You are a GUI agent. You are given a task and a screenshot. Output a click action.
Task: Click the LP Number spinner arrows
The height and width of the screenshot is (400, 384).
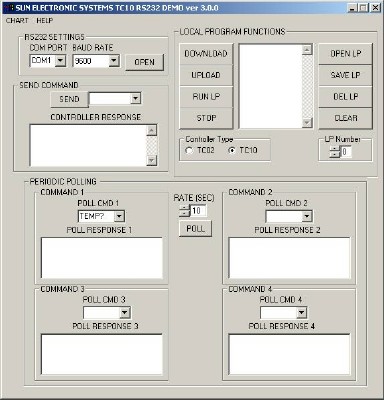pyautogui.click(x=334, y=152)
